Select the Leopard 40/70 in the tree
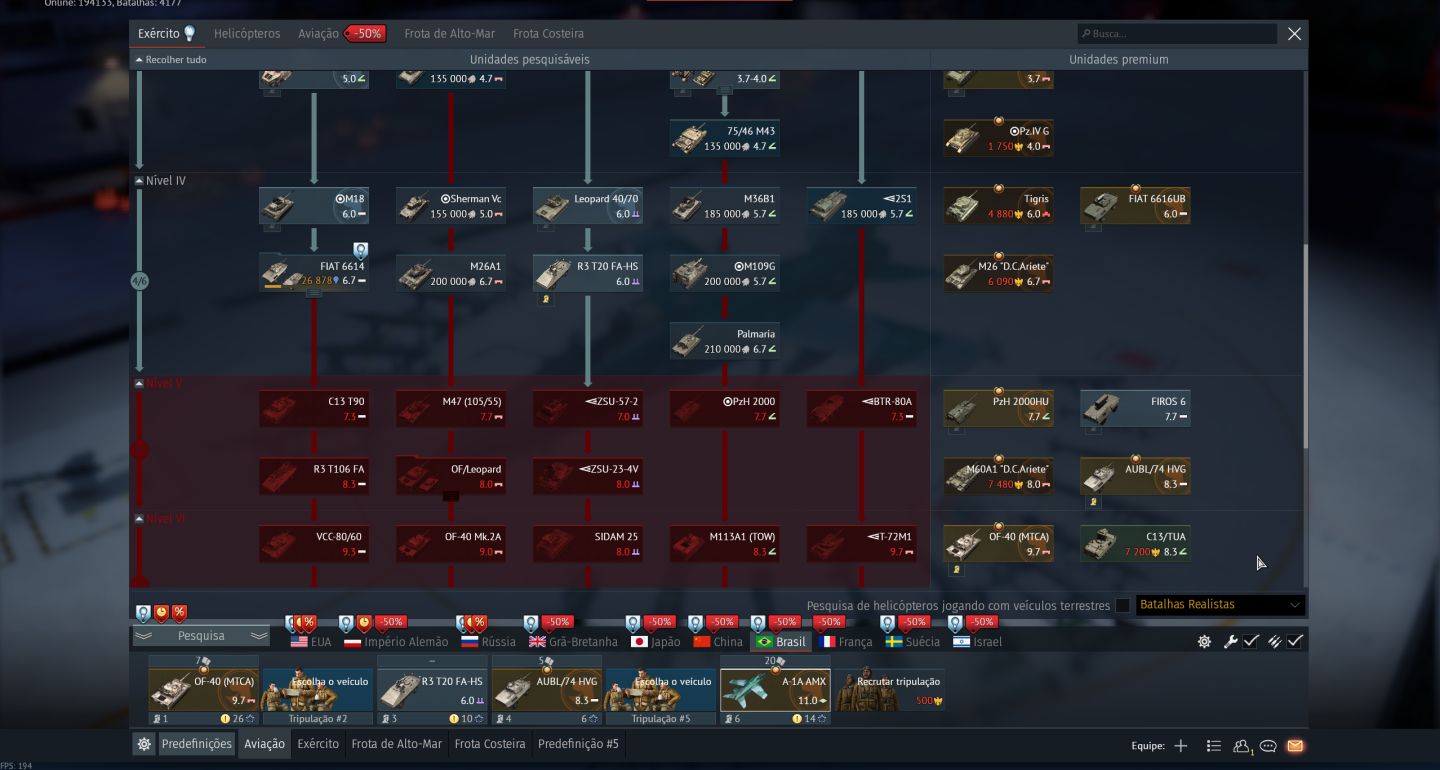 tap(588, 206)
